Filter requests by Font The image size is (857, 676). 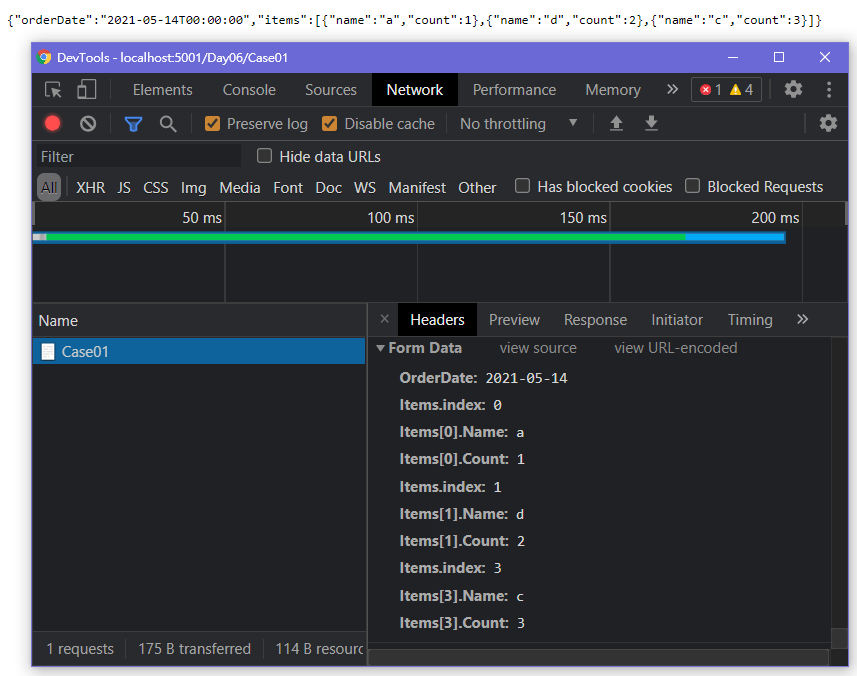coord(288,187)
